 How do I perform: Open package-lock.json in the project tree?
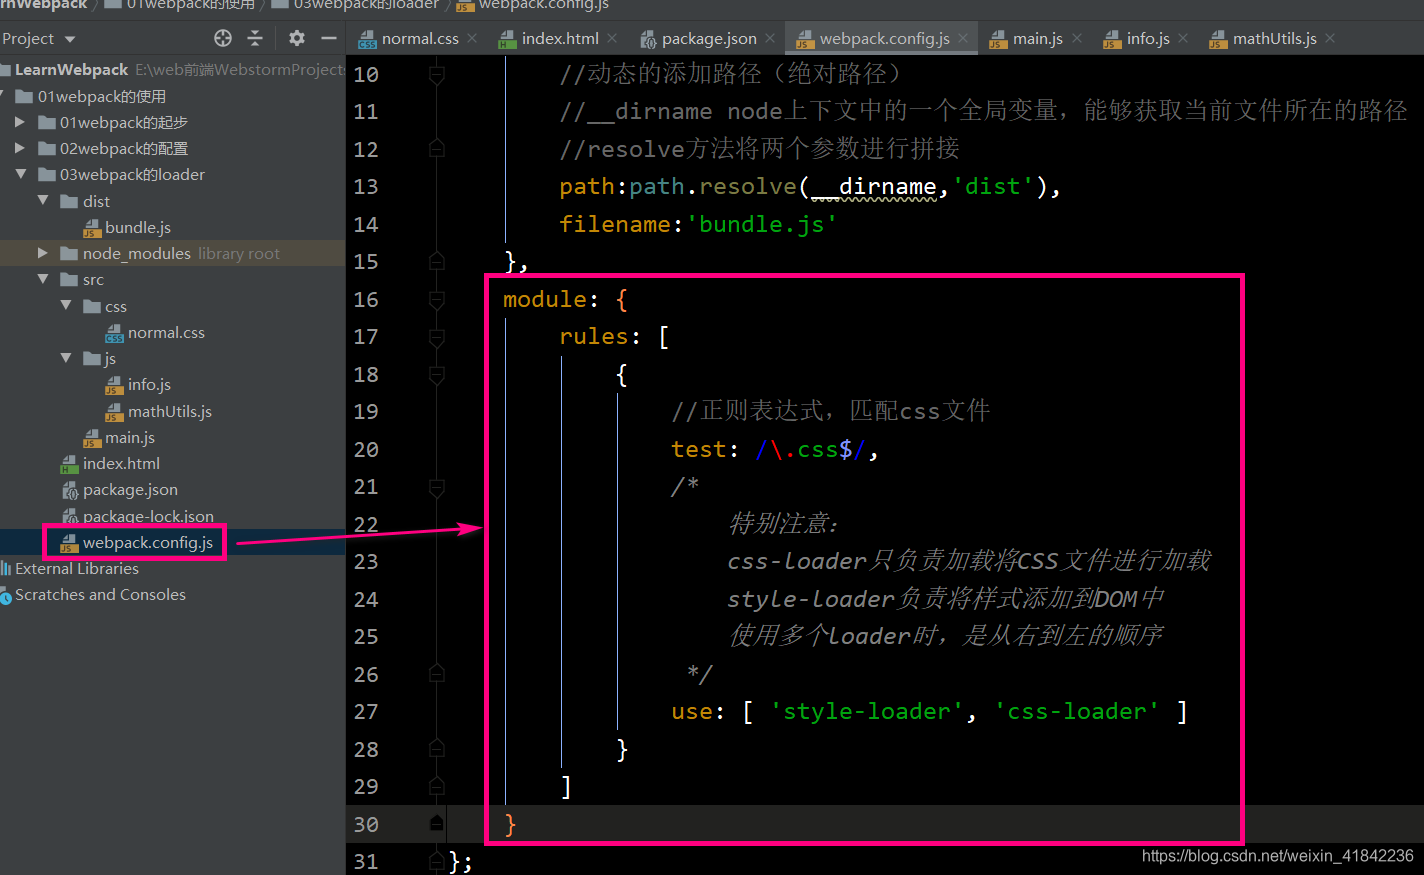coord(148,516)
